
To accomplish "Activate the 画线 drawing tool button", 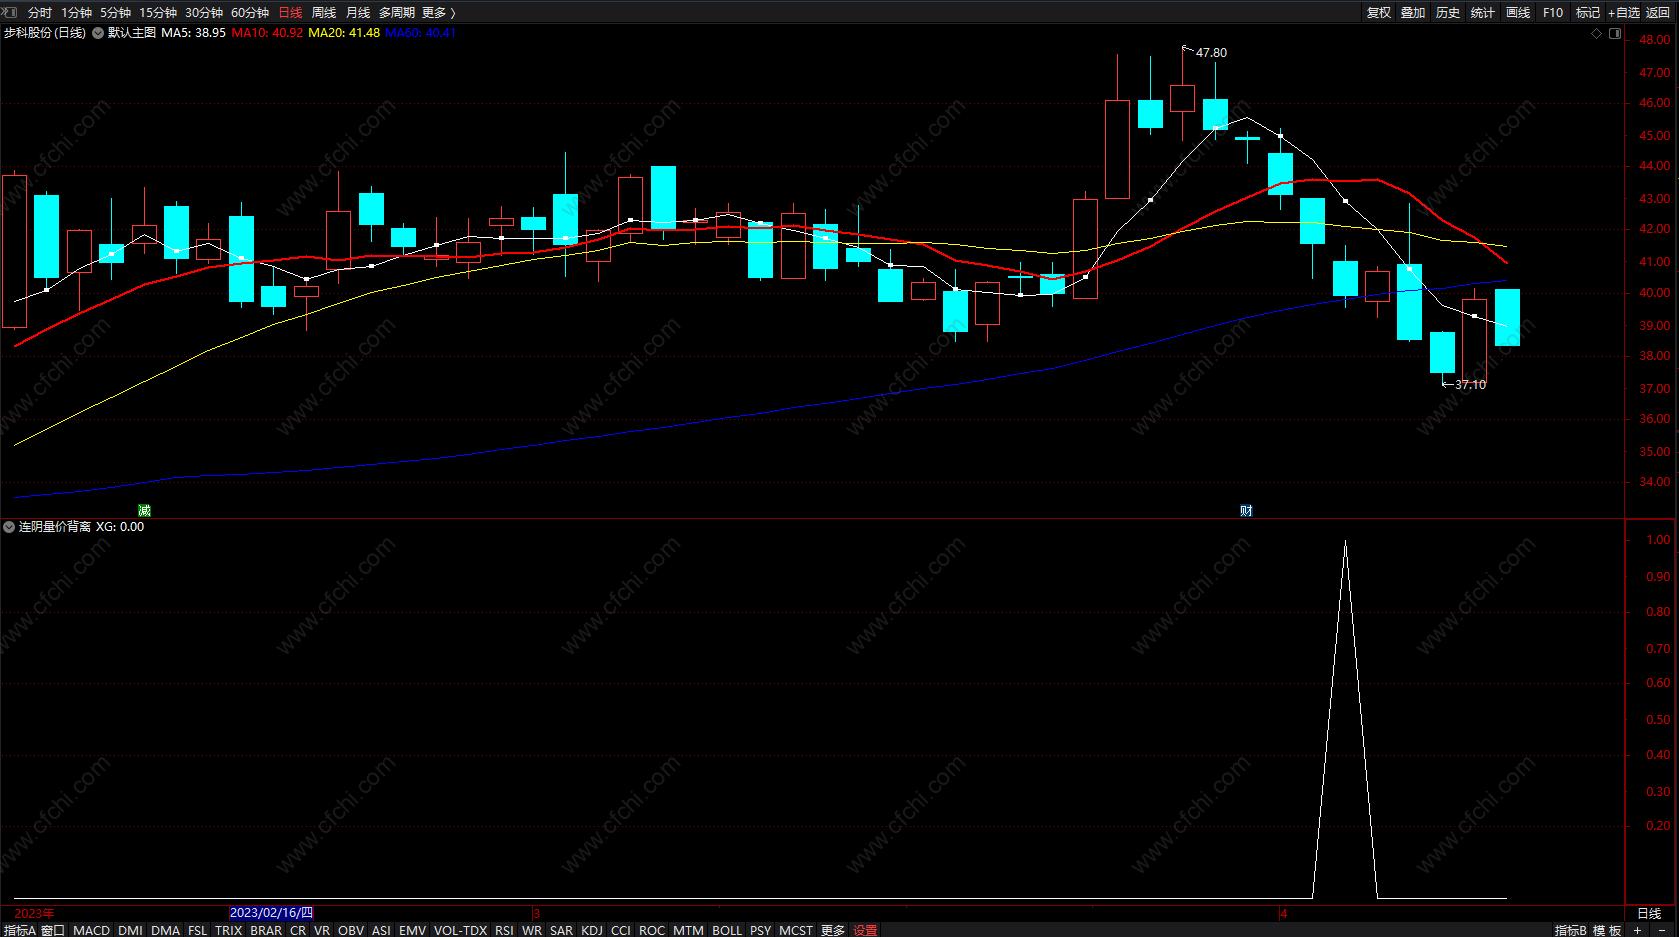I will [x=1518, y=13].
